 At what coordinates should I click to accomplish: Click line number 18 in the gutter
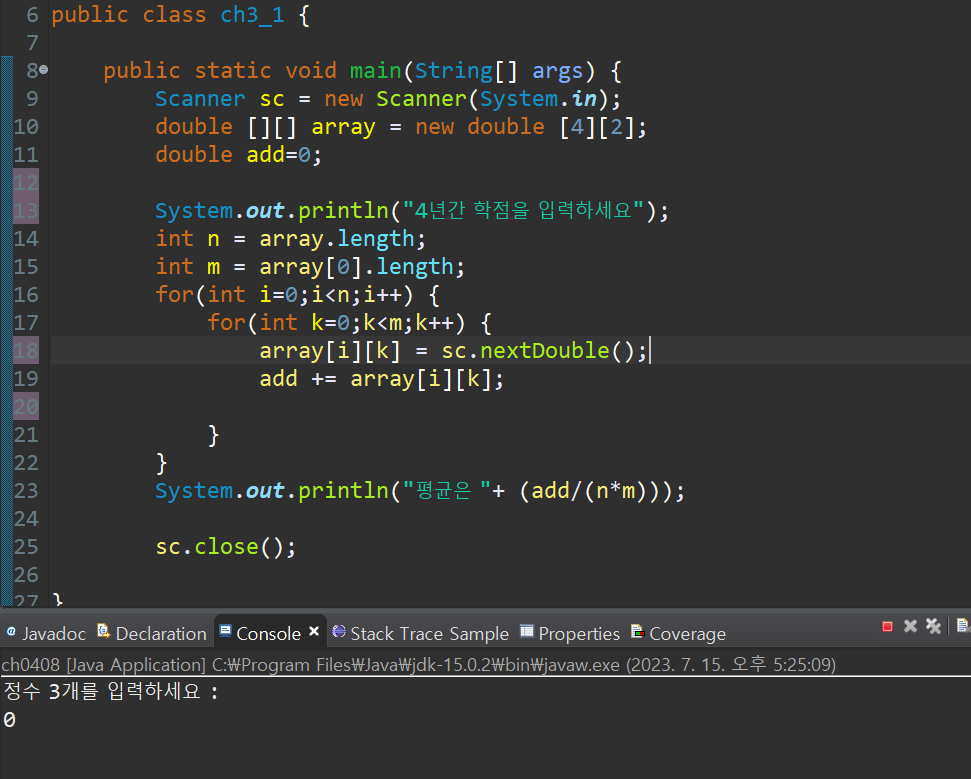coord(26,350)
